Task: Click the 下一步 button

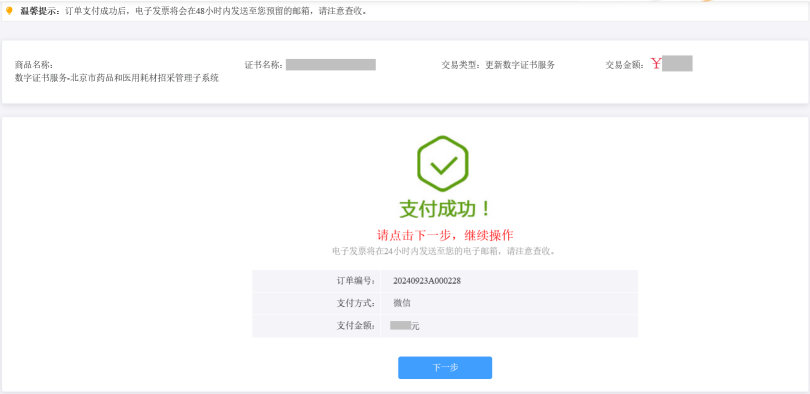Action: coord(445,368)
